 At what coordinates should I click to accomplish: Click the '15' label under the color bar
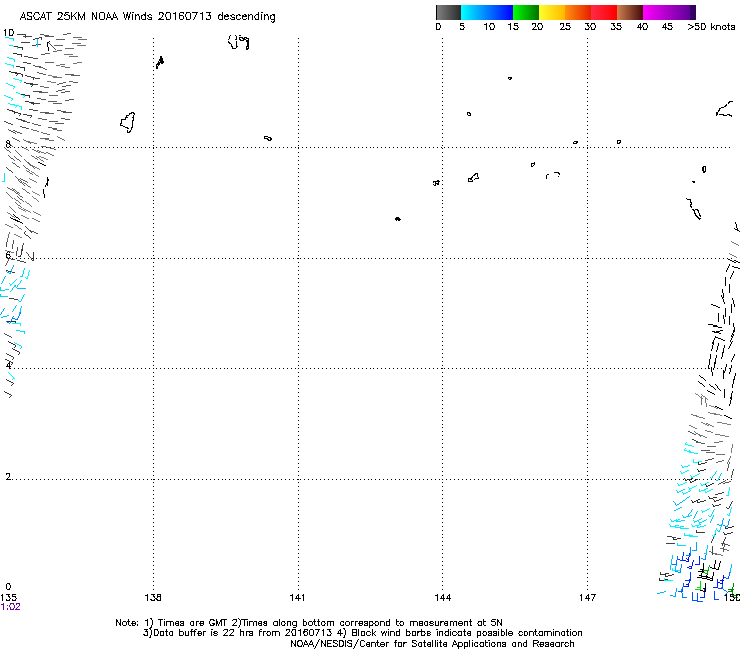(x=513, y=27)
